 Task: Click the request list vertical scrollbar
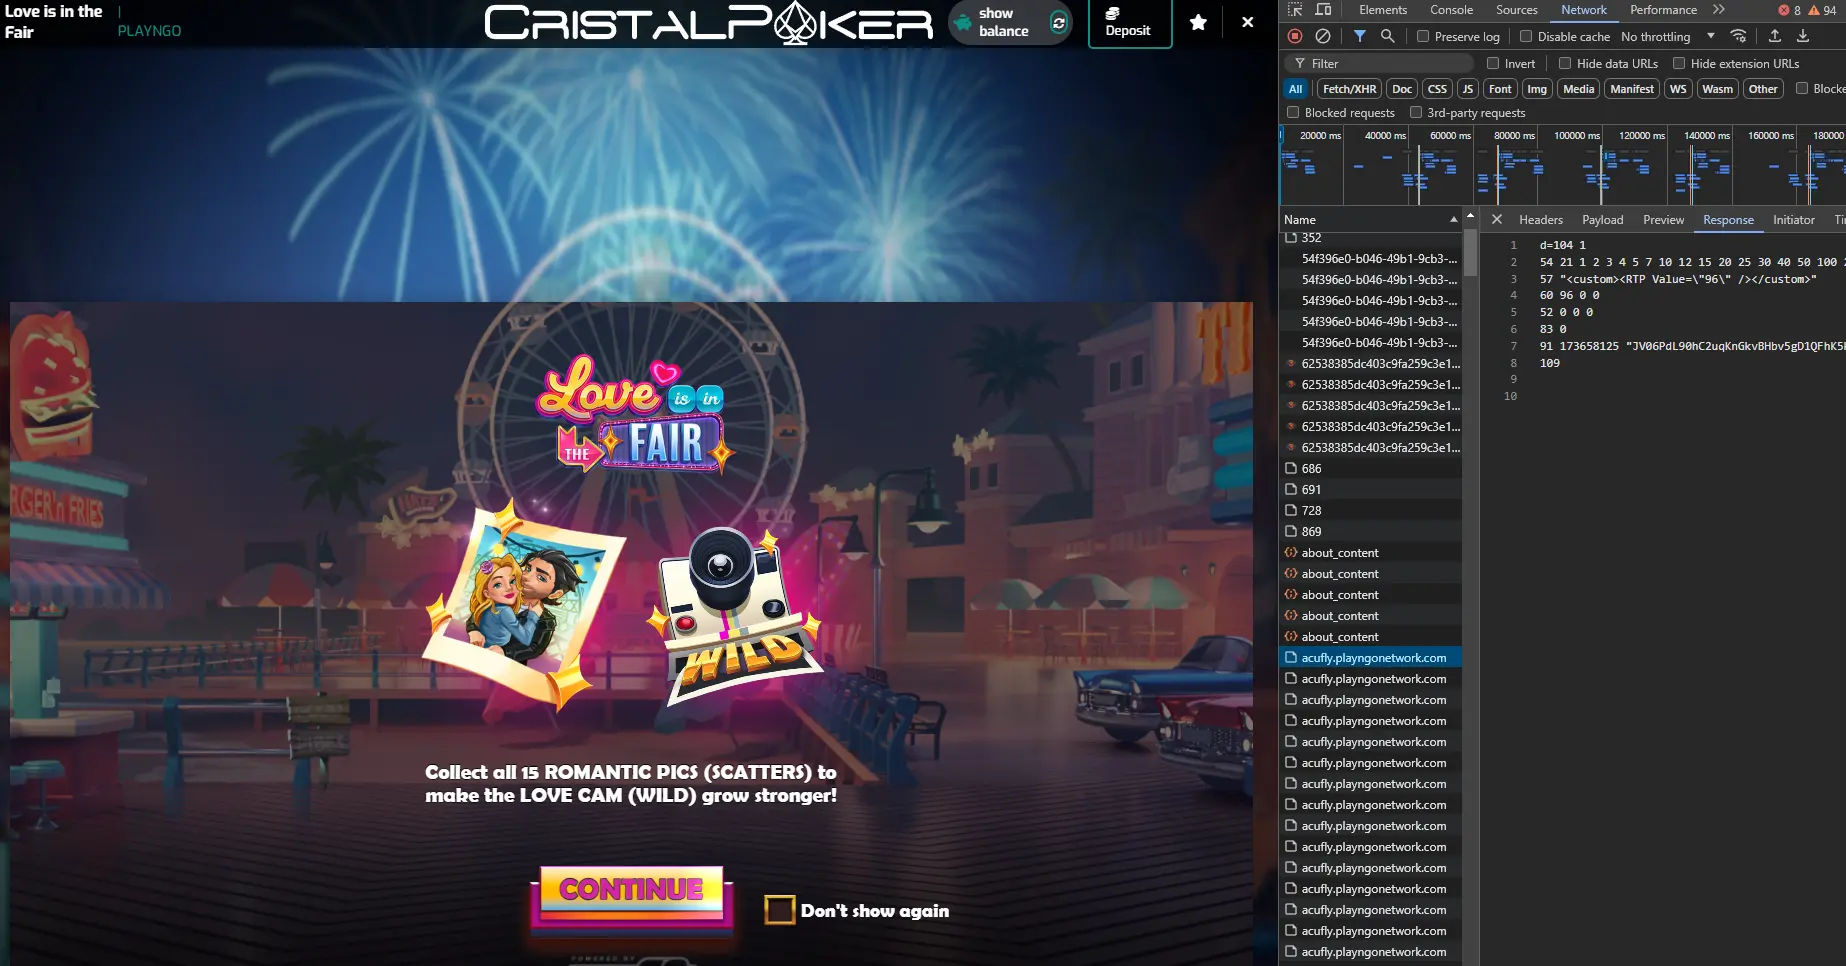tap(1470, 253)
